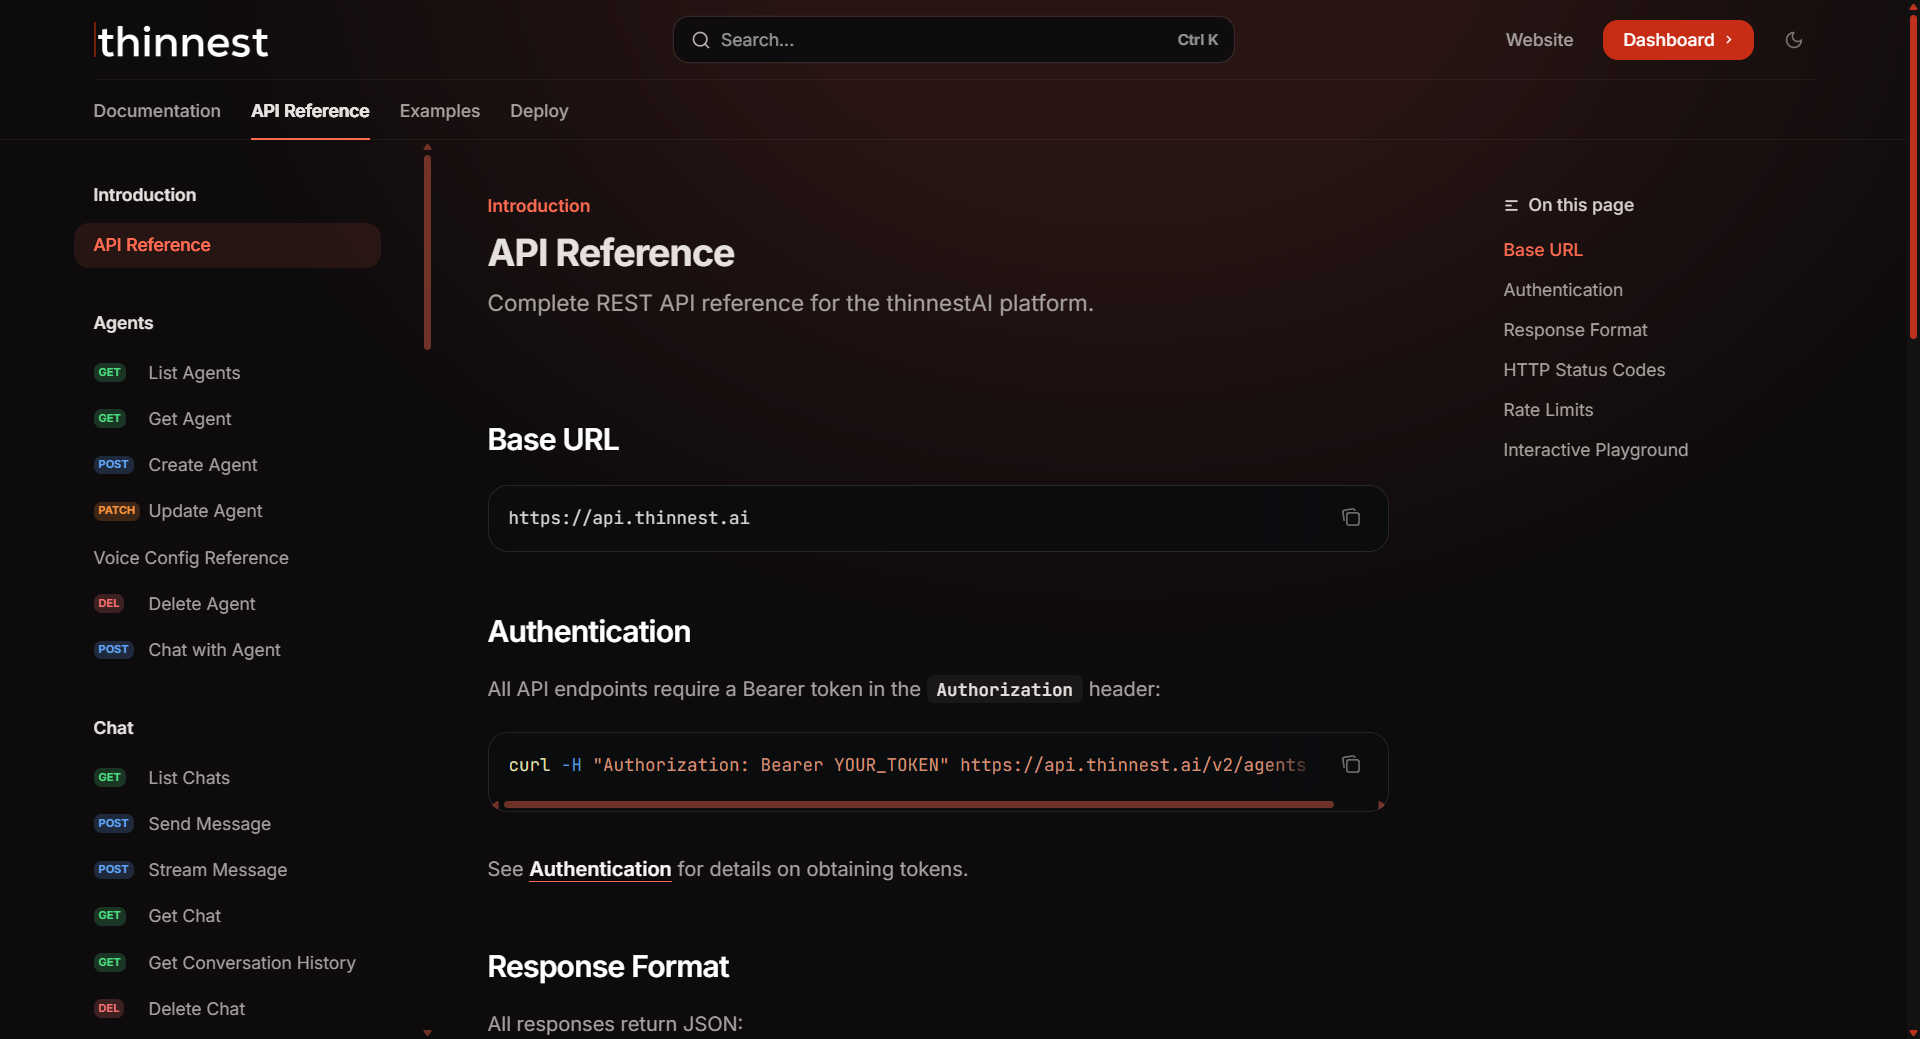Viewport: 1920px width, 1039px height.
Task: Open Voice Config Reference page
Action: point(191,558)
